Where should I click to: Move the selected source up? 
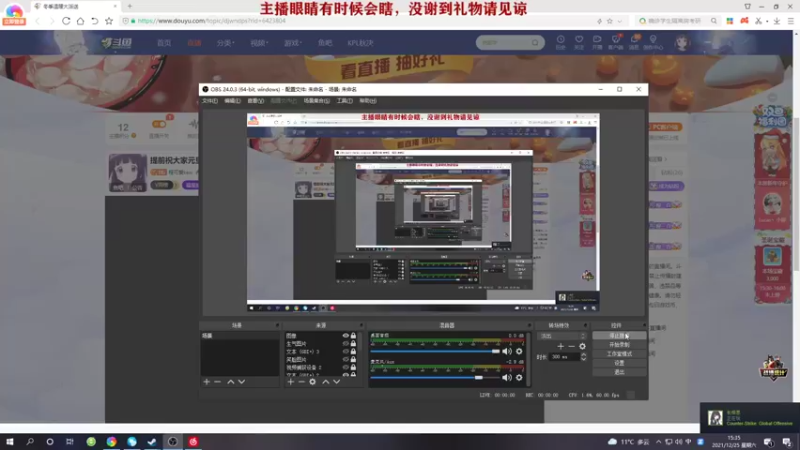click(326, 382)
